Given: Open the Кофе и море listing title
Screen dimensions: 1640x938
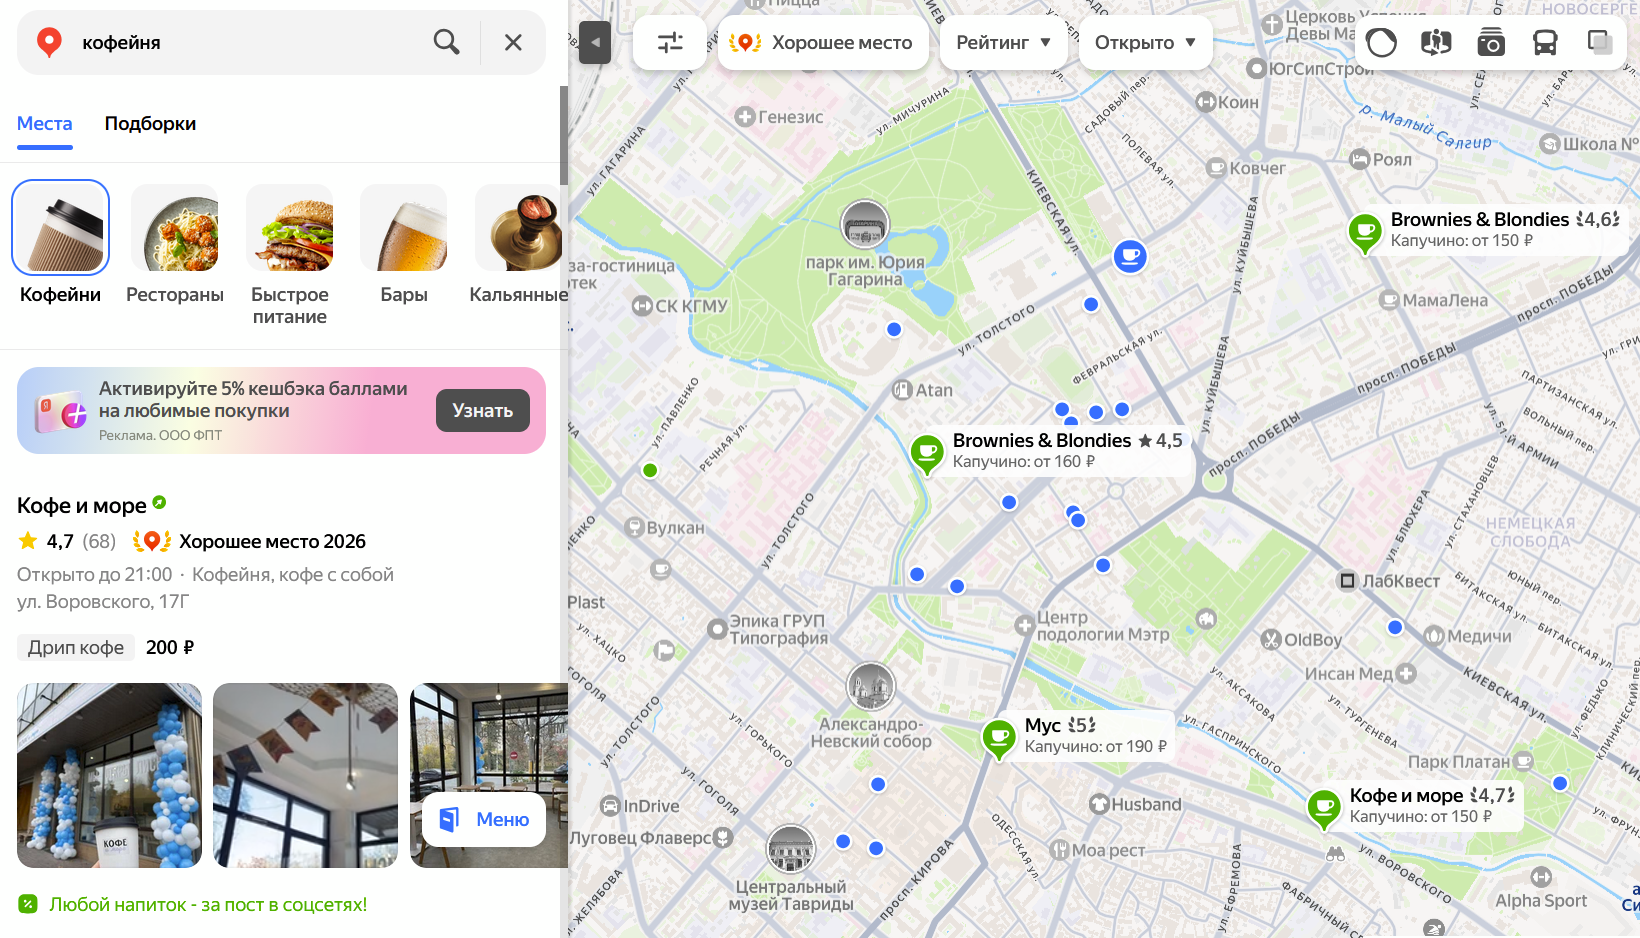Looking at the screenshot, I should pos(82,506).
